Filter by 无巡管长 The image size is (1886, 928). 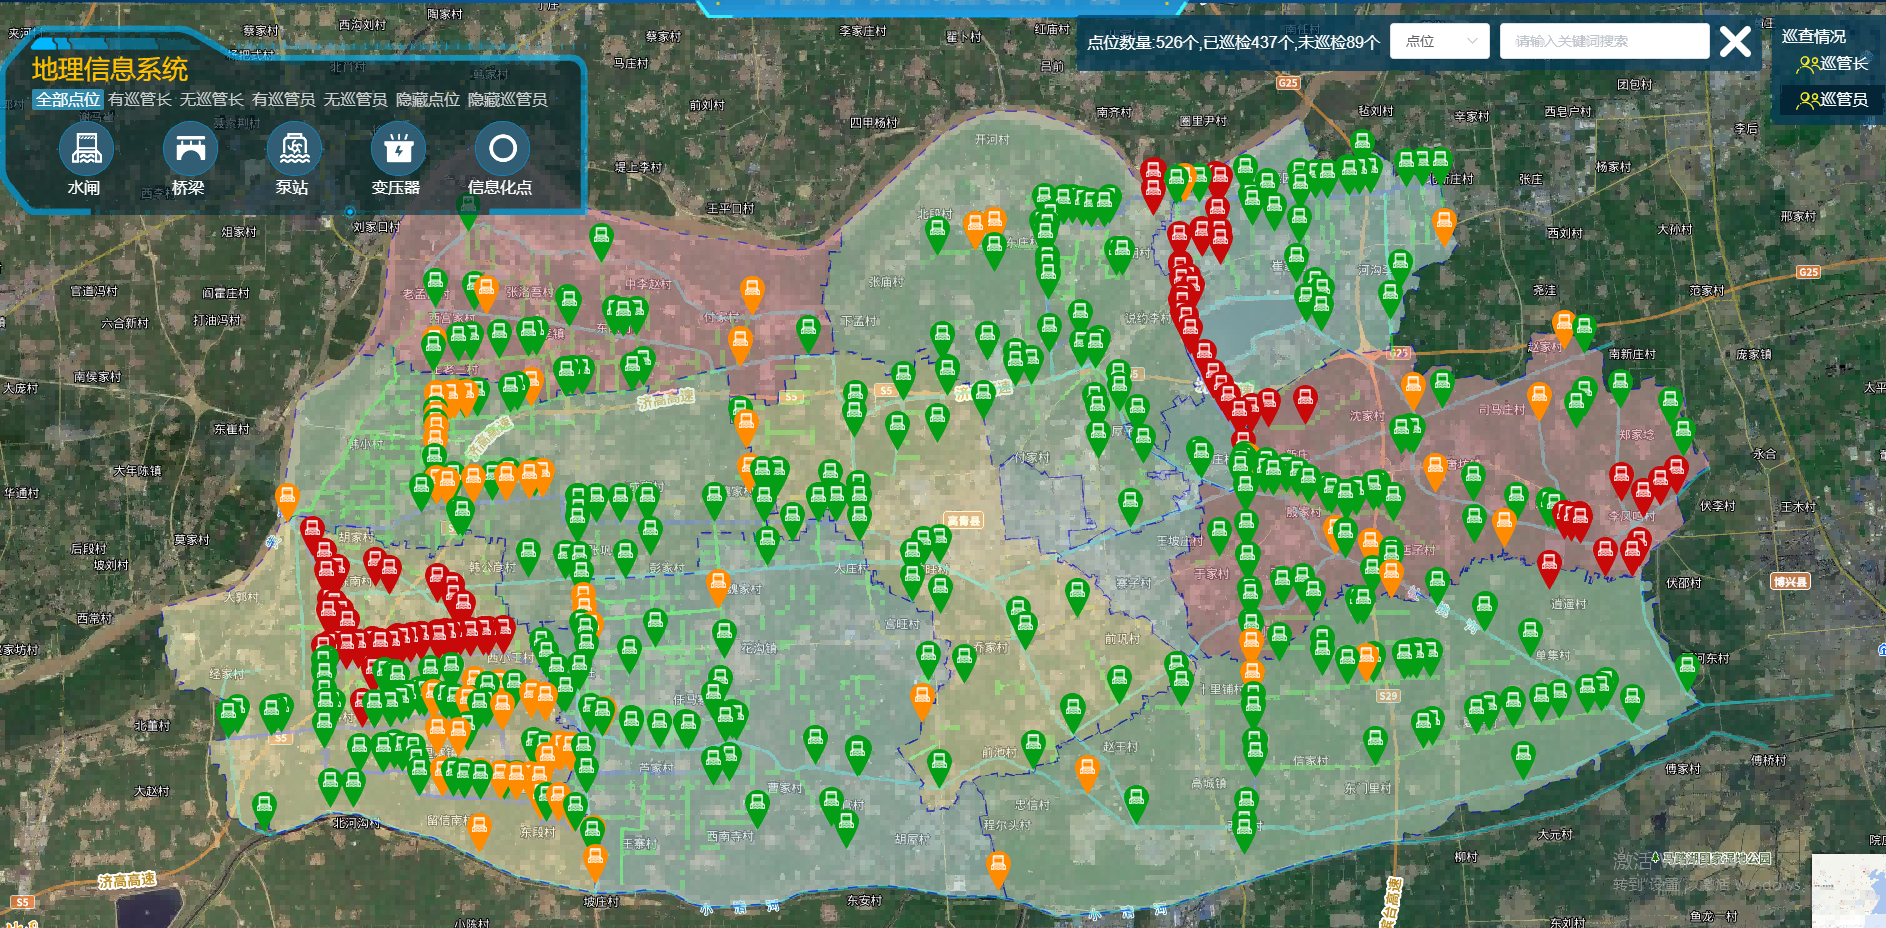pyautogui.click(x=211, y=99)
